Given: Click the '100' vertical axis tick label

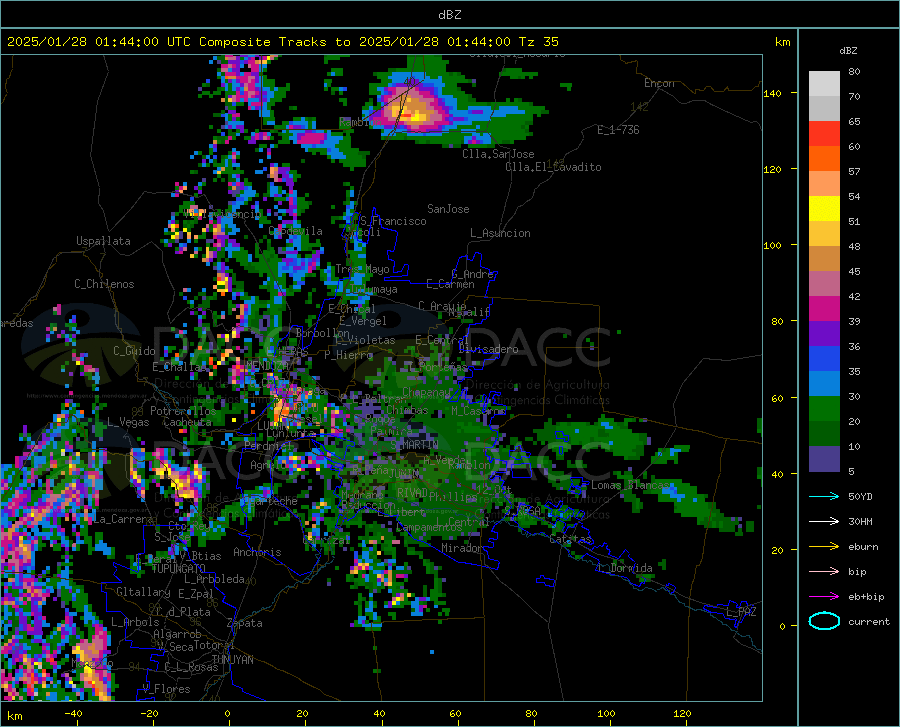Looking at the screenshot, I should [x=772, y=245].
